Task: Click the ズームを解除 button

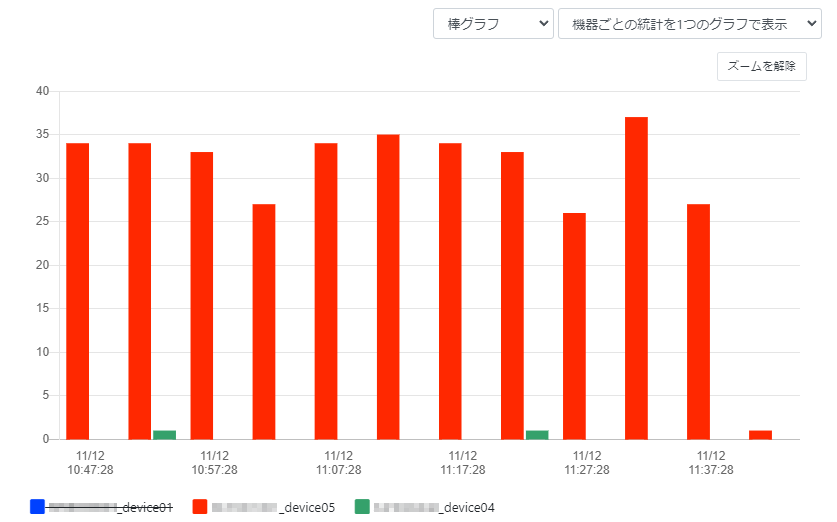Action: click(761, 67)
